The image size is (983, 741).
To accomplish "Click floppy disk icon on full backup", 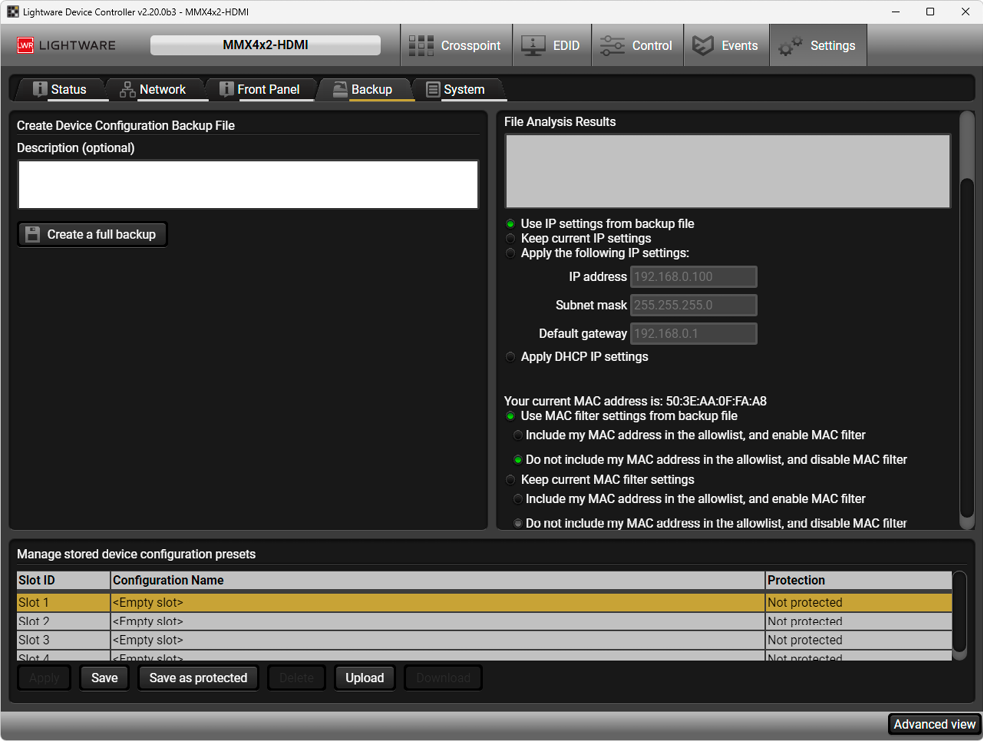I will coord(33,234).
